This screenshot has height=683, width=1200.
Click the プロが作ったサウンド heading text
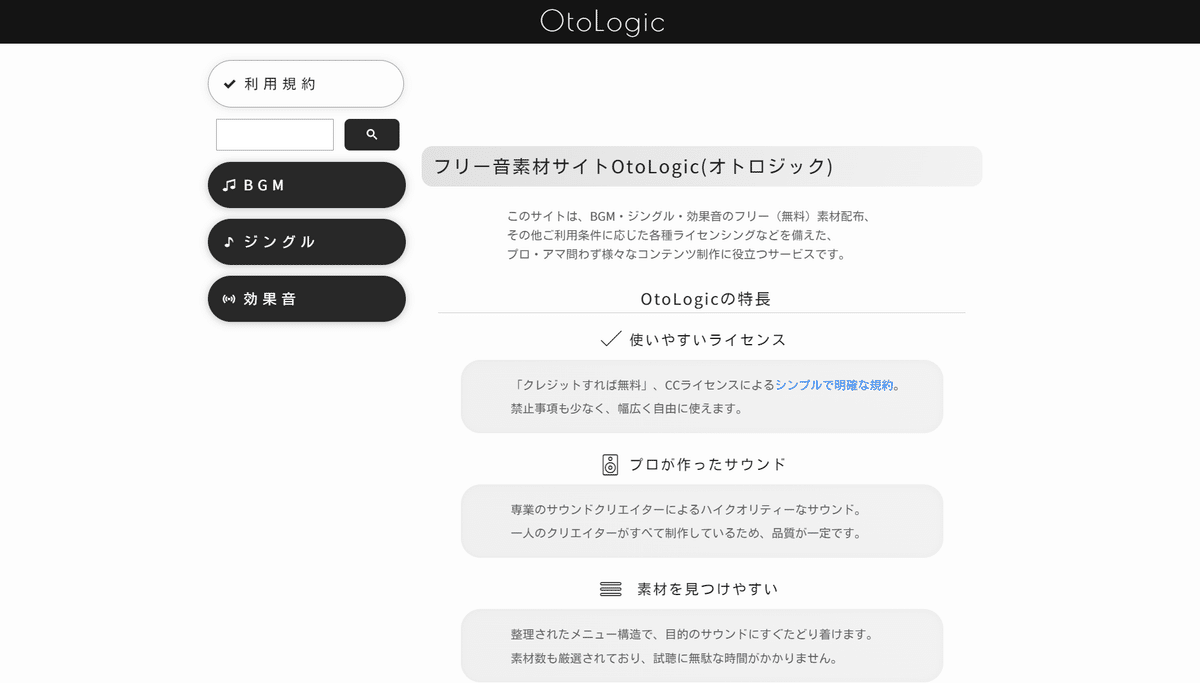(708, 464)
